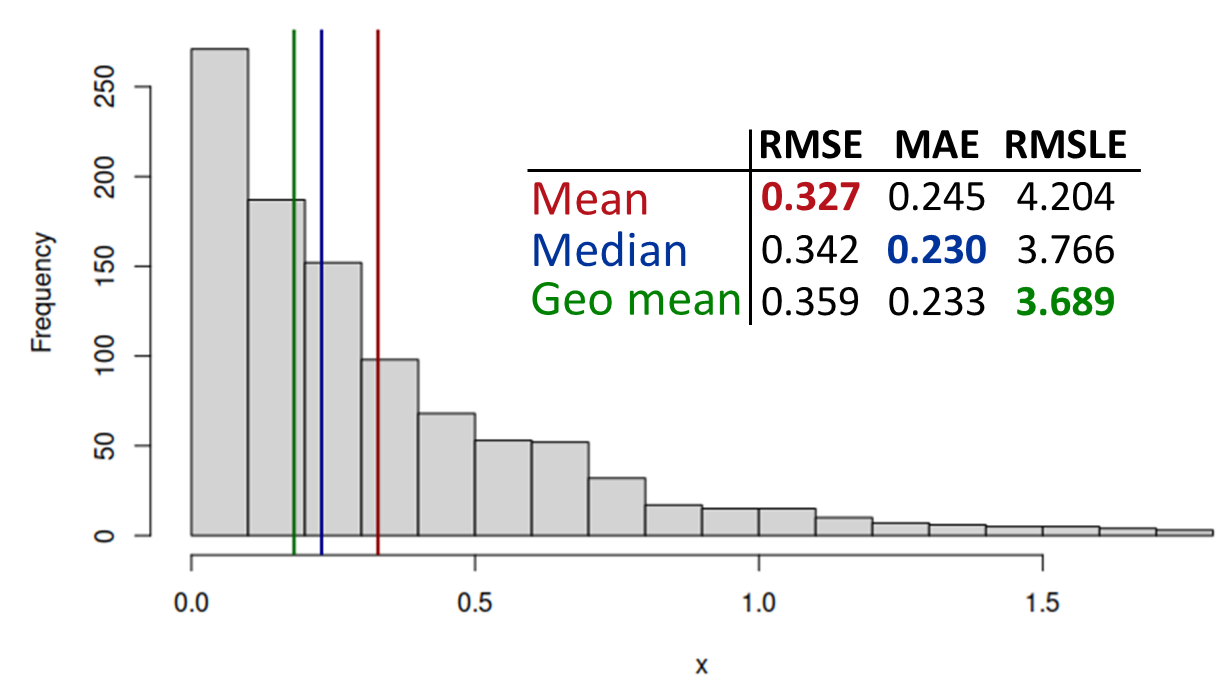Select the RMSLE column header

[1066, 146]
